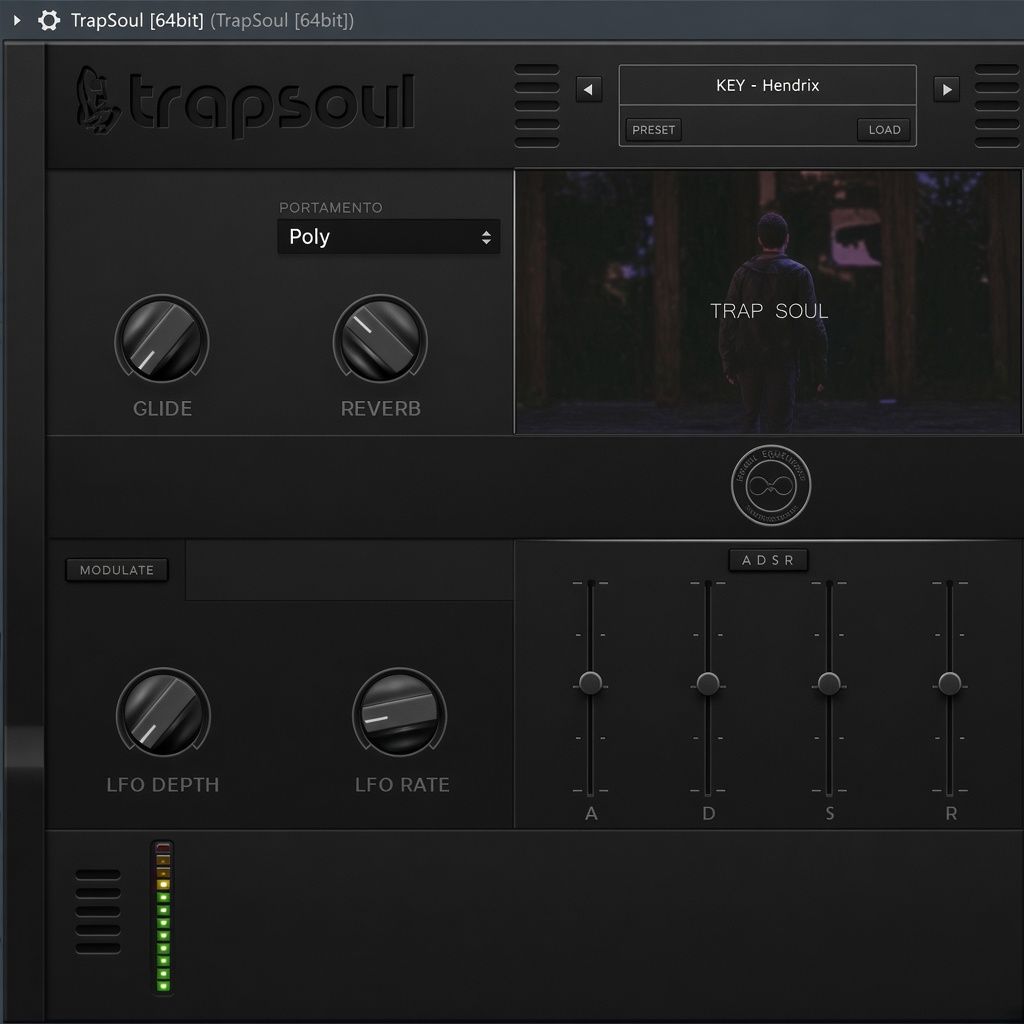Open the Portamento Poly dropdown
This screenshot has height=1024, width=1024.
(389, 236)
